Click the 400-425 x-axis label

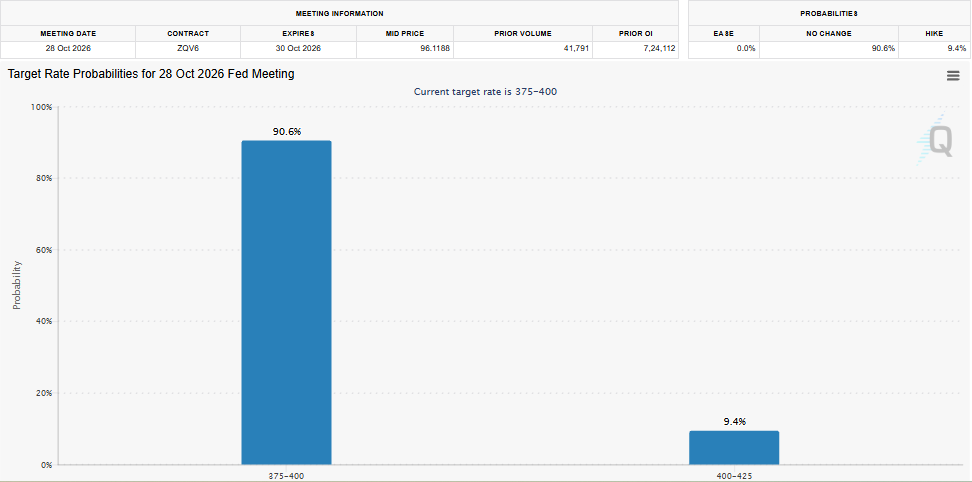(x=735, y=476)
